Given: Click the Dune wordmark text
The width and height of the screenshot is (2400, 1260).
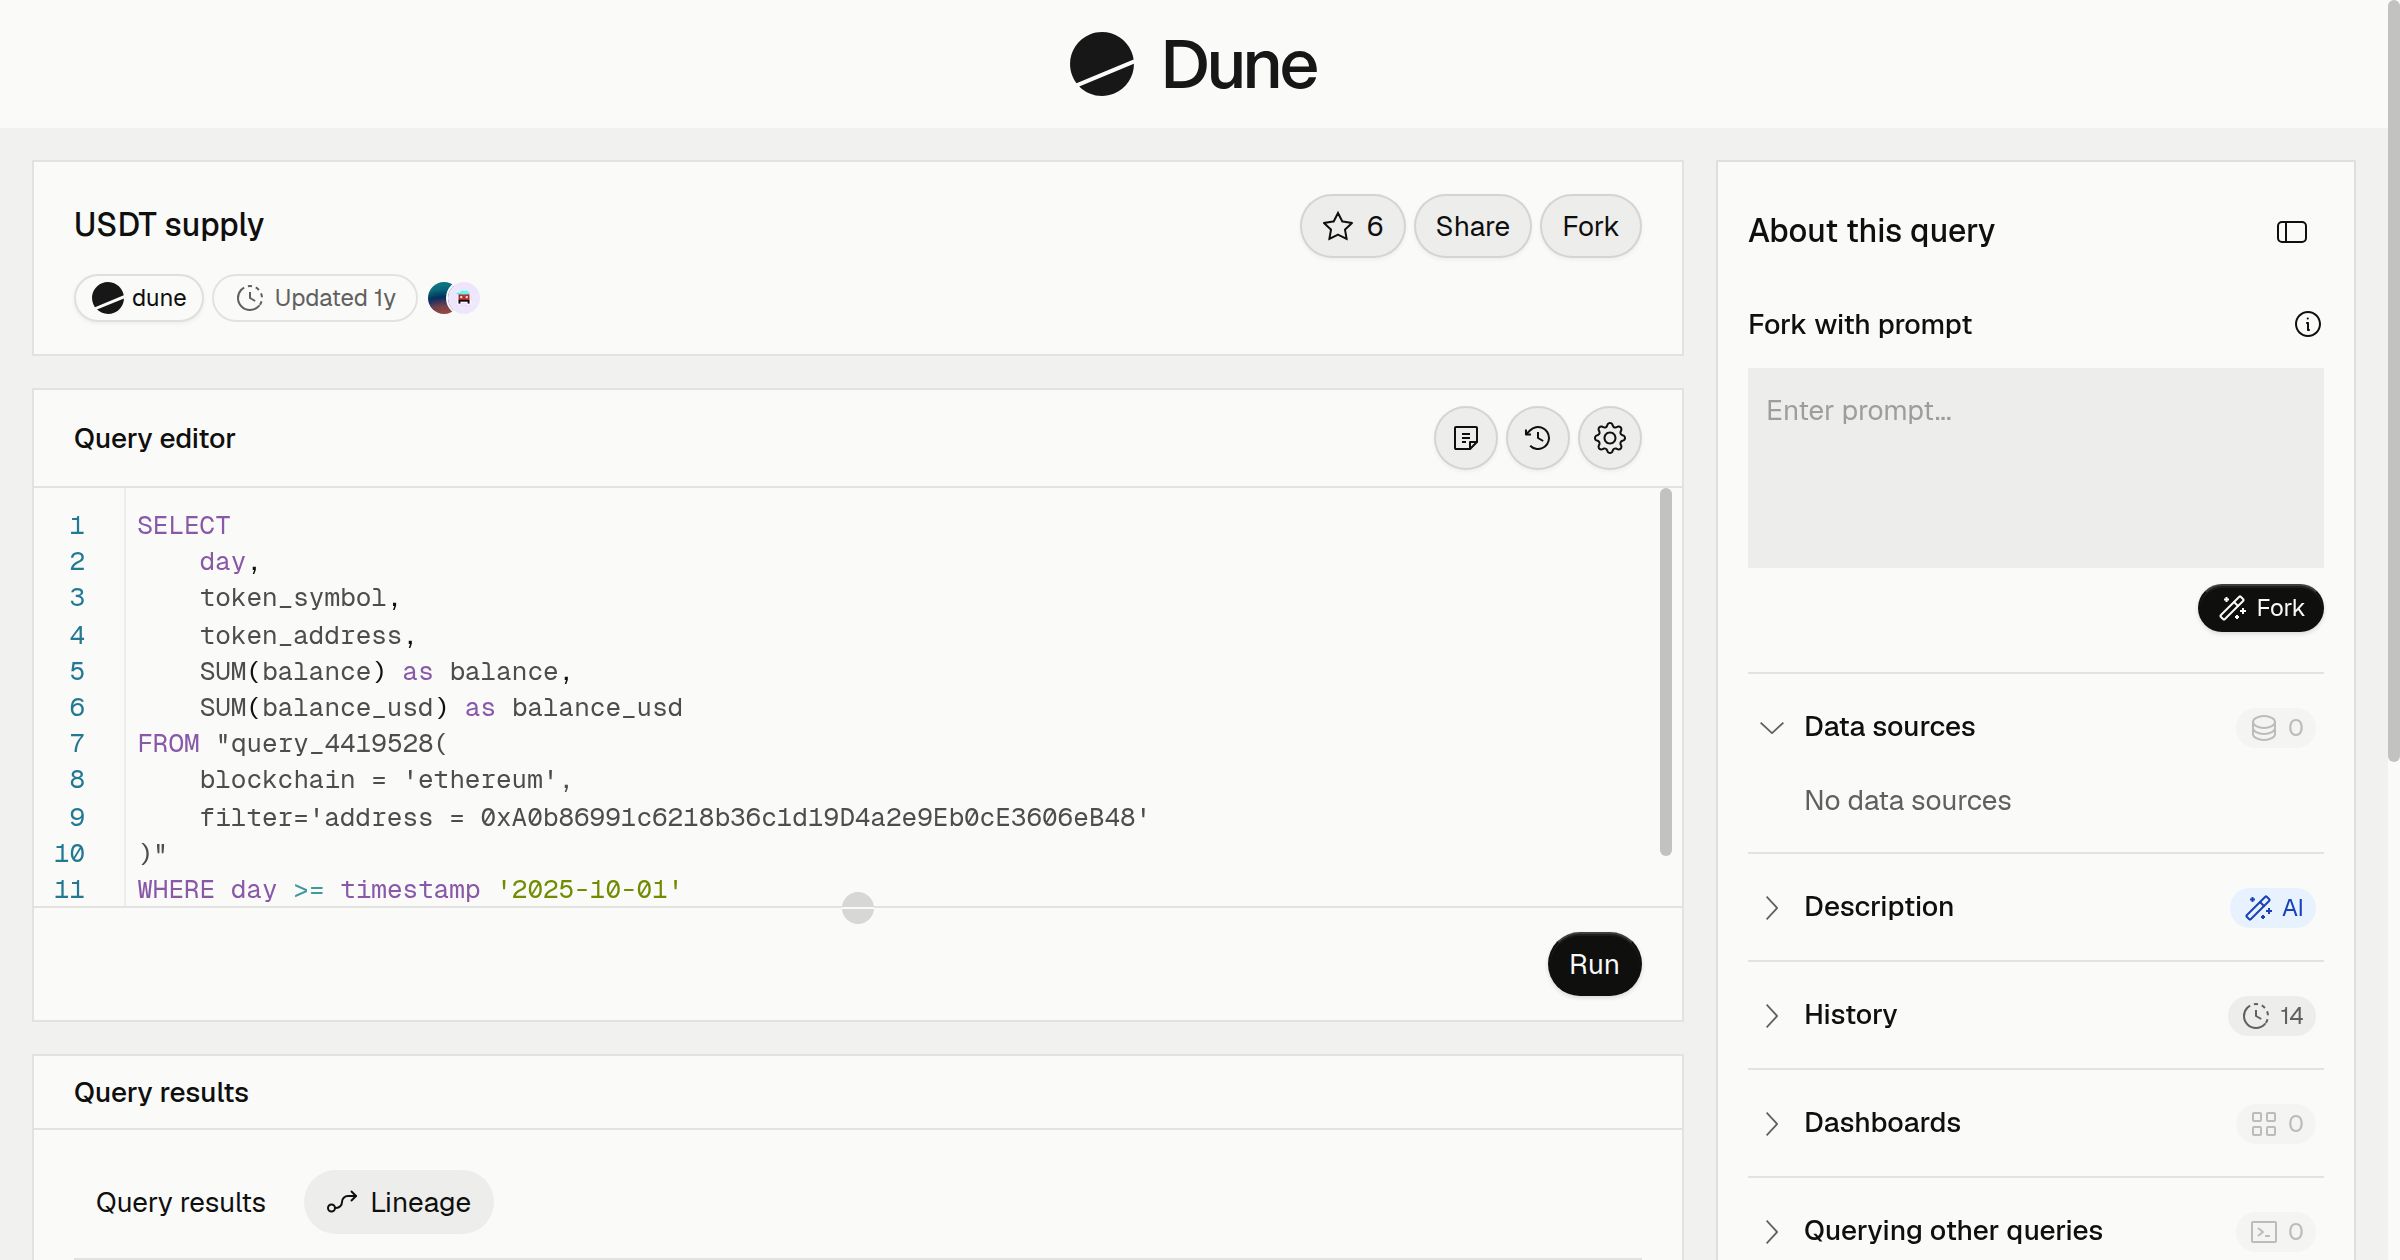Looking at the screenshot, I should coord(1239,65).
